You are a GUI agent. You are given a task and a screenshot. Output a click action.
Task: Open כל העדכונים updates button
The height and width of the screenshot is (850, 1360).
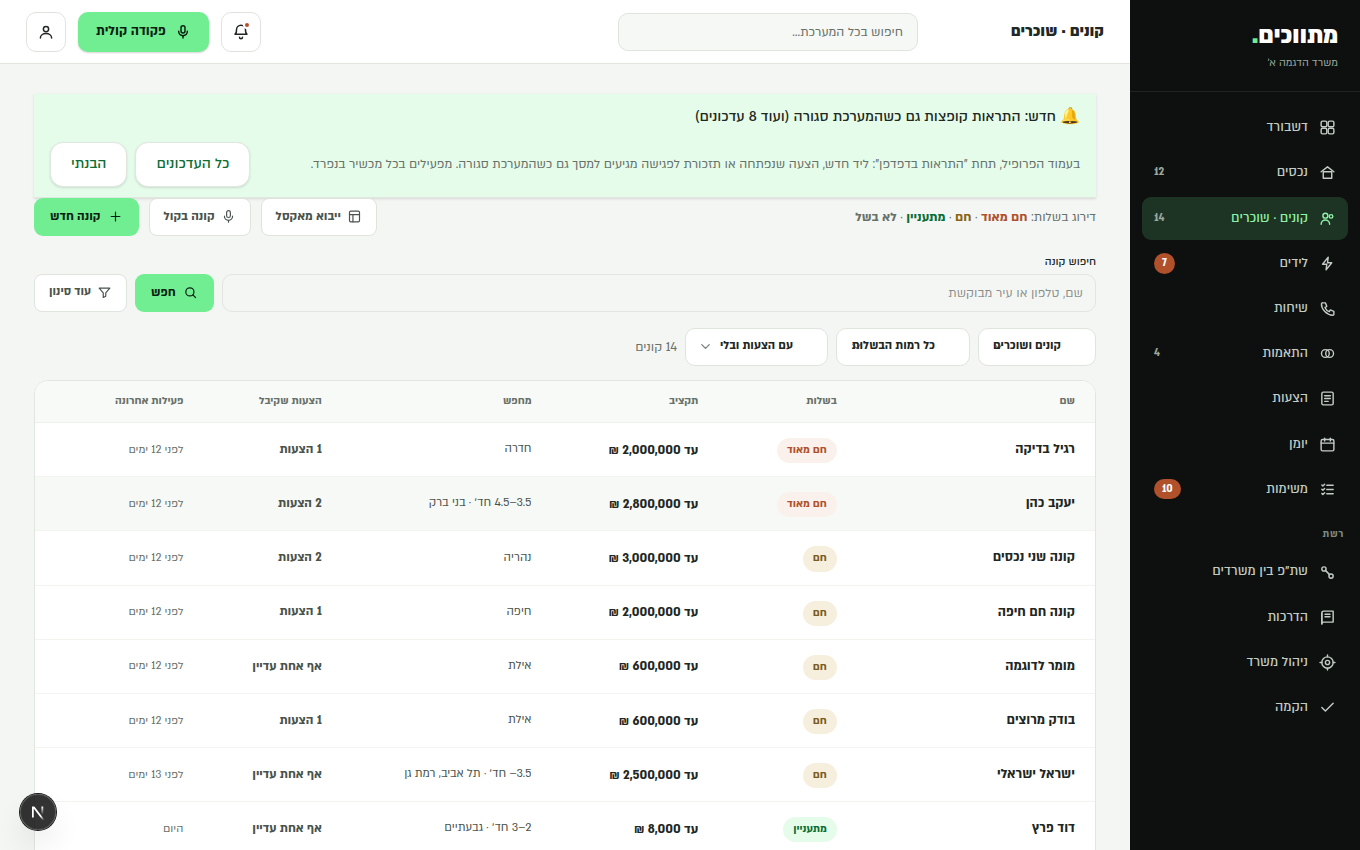(x=192, y=164)
